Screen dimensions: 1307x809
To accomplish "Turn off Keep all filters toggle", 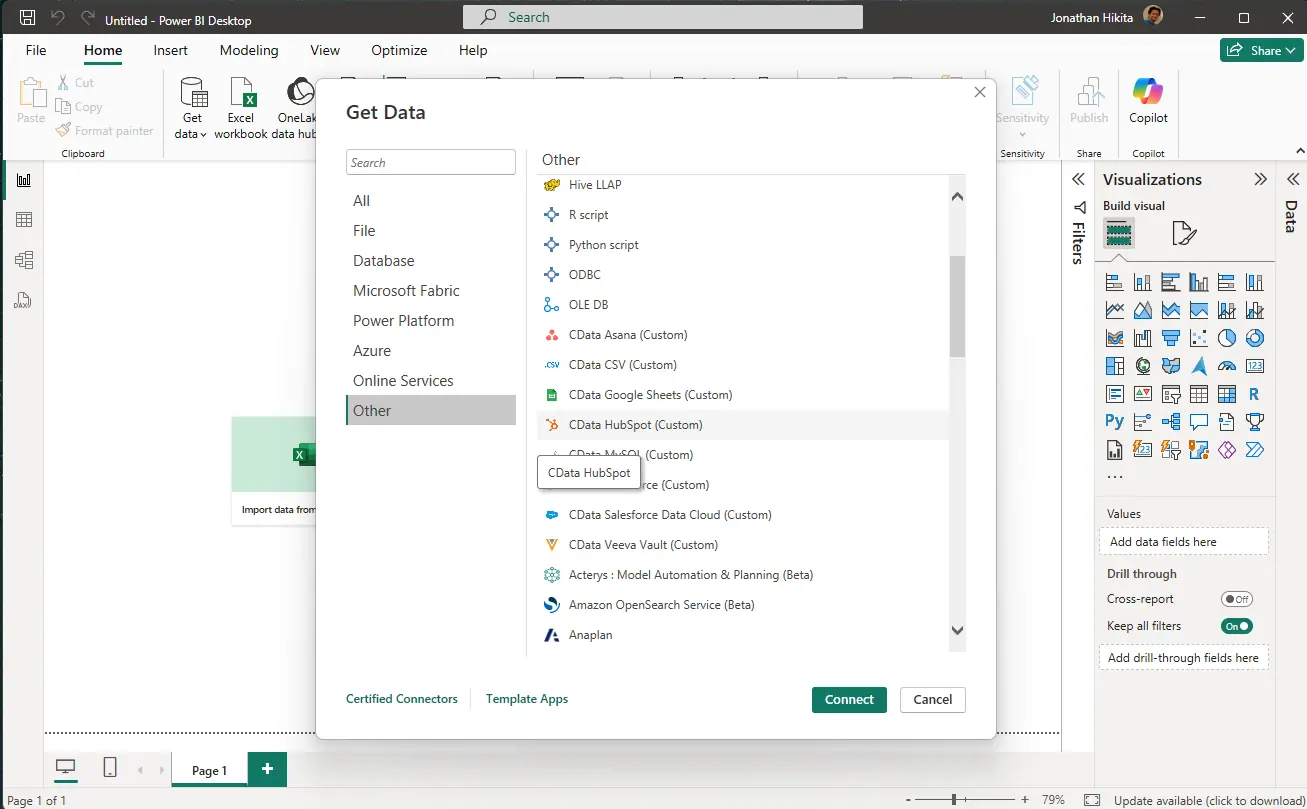I will (1236, 626).
